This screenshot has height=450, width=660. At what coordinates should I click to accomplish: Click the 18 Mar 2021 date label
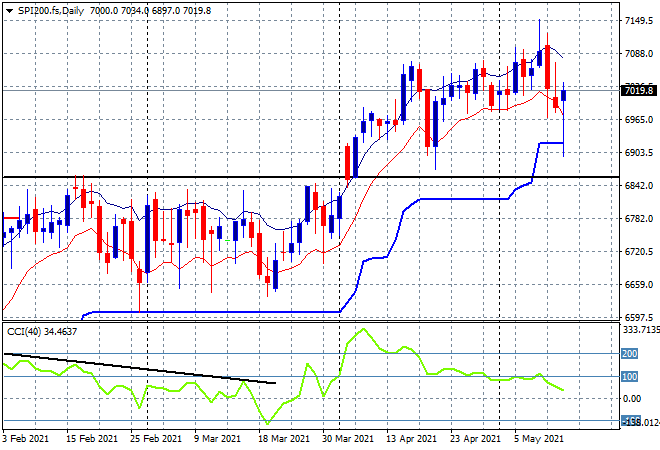(284, 439)
